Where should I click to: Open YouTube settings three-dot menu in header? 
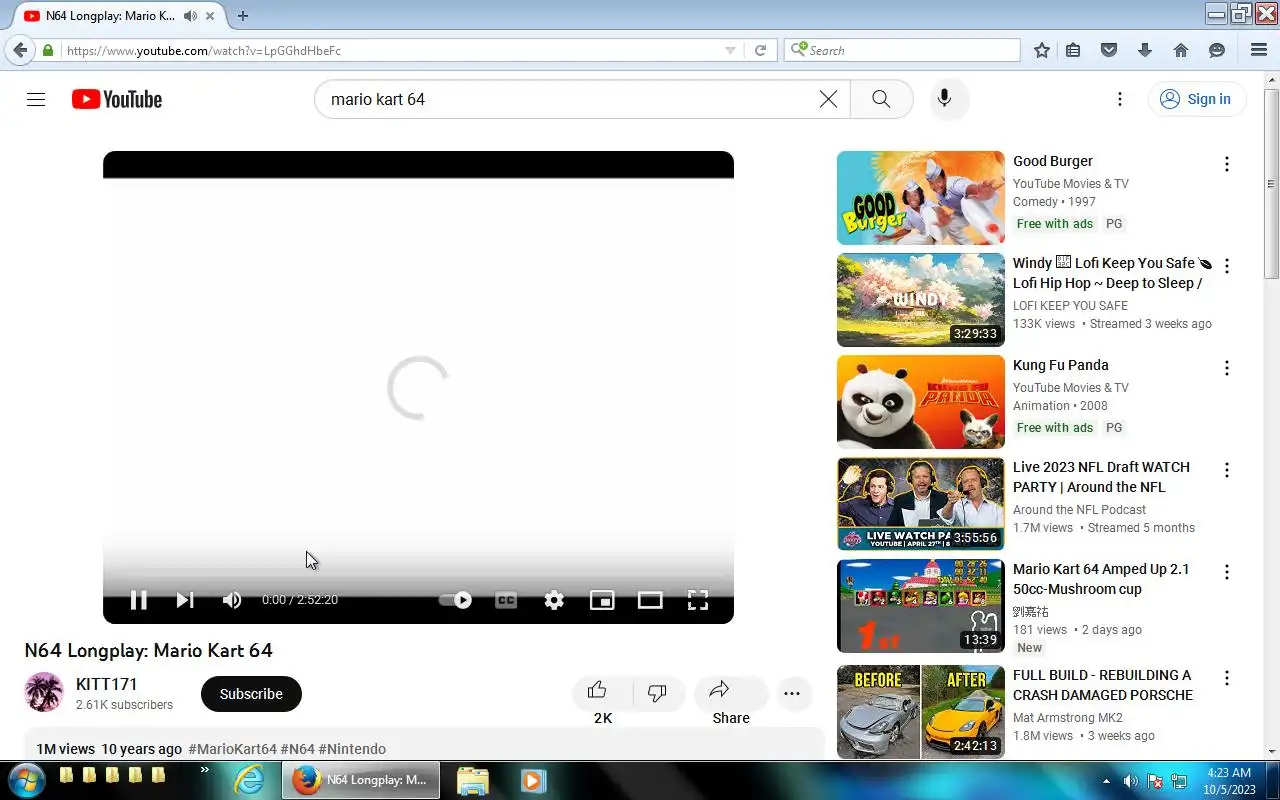[1120, 99]
